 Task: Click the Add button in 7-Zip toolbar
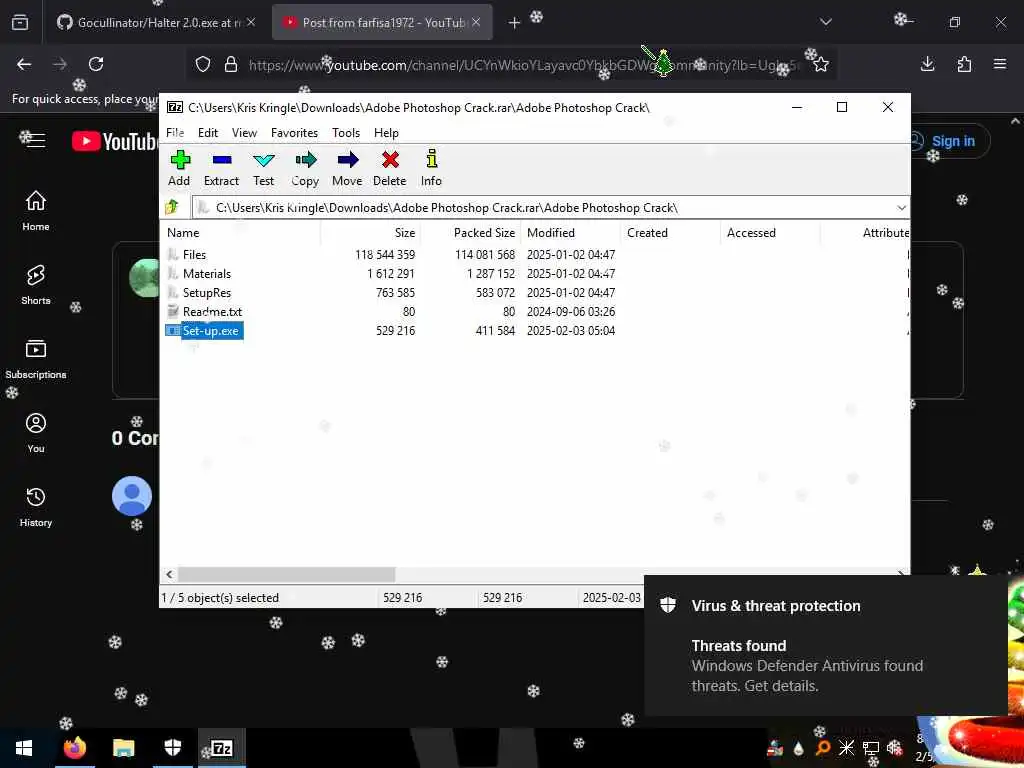tap(180, 168)
